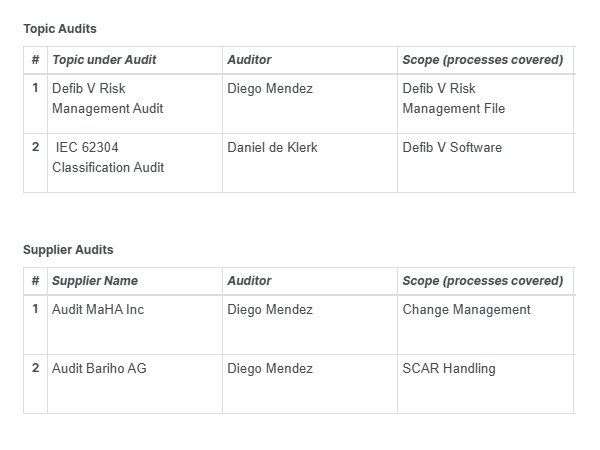600x450 pixels.
Task: Select the "SCAR Handling" scope cell
Action: pyautogui.click(x=448, y=369)
